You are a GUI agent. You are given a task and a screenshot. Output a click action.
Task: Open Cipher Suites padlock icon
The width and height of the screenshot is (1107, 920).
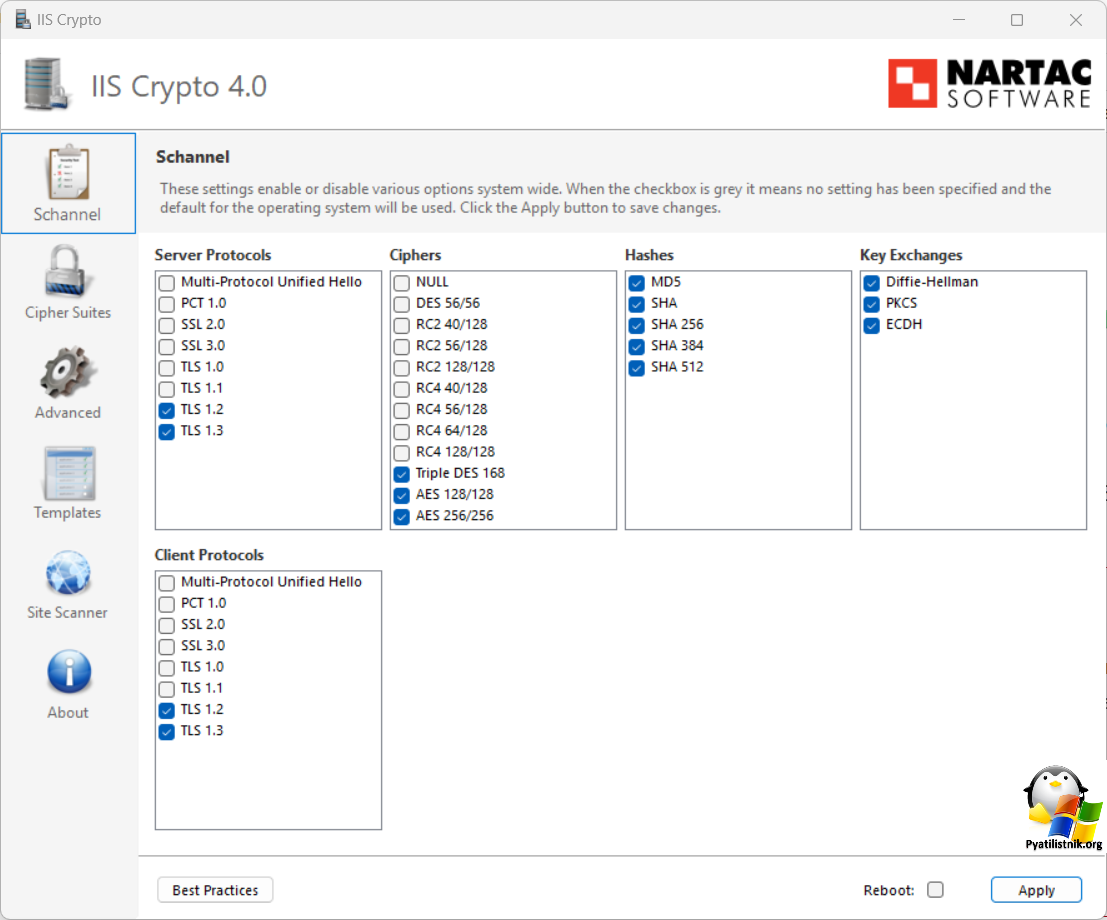[x=67, y=272]
